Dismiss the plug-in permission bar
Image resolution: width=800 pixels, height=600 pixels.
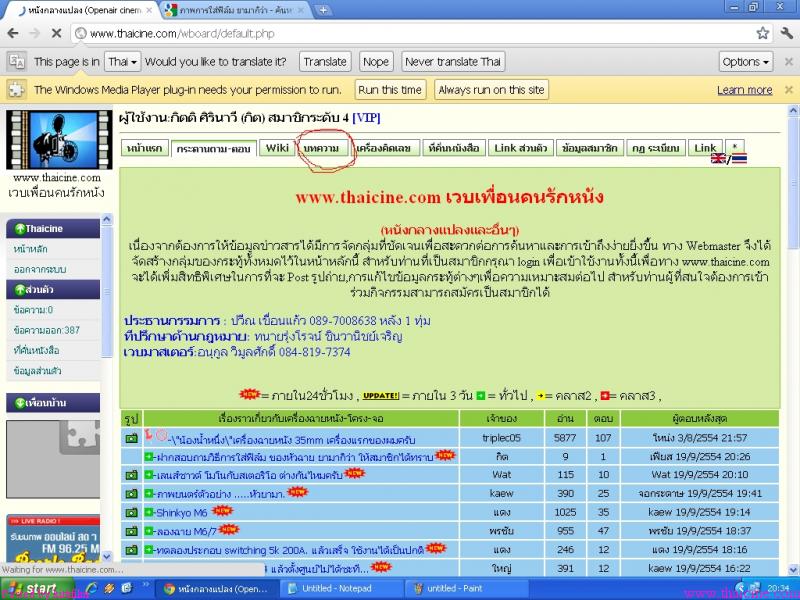point(788,90)
